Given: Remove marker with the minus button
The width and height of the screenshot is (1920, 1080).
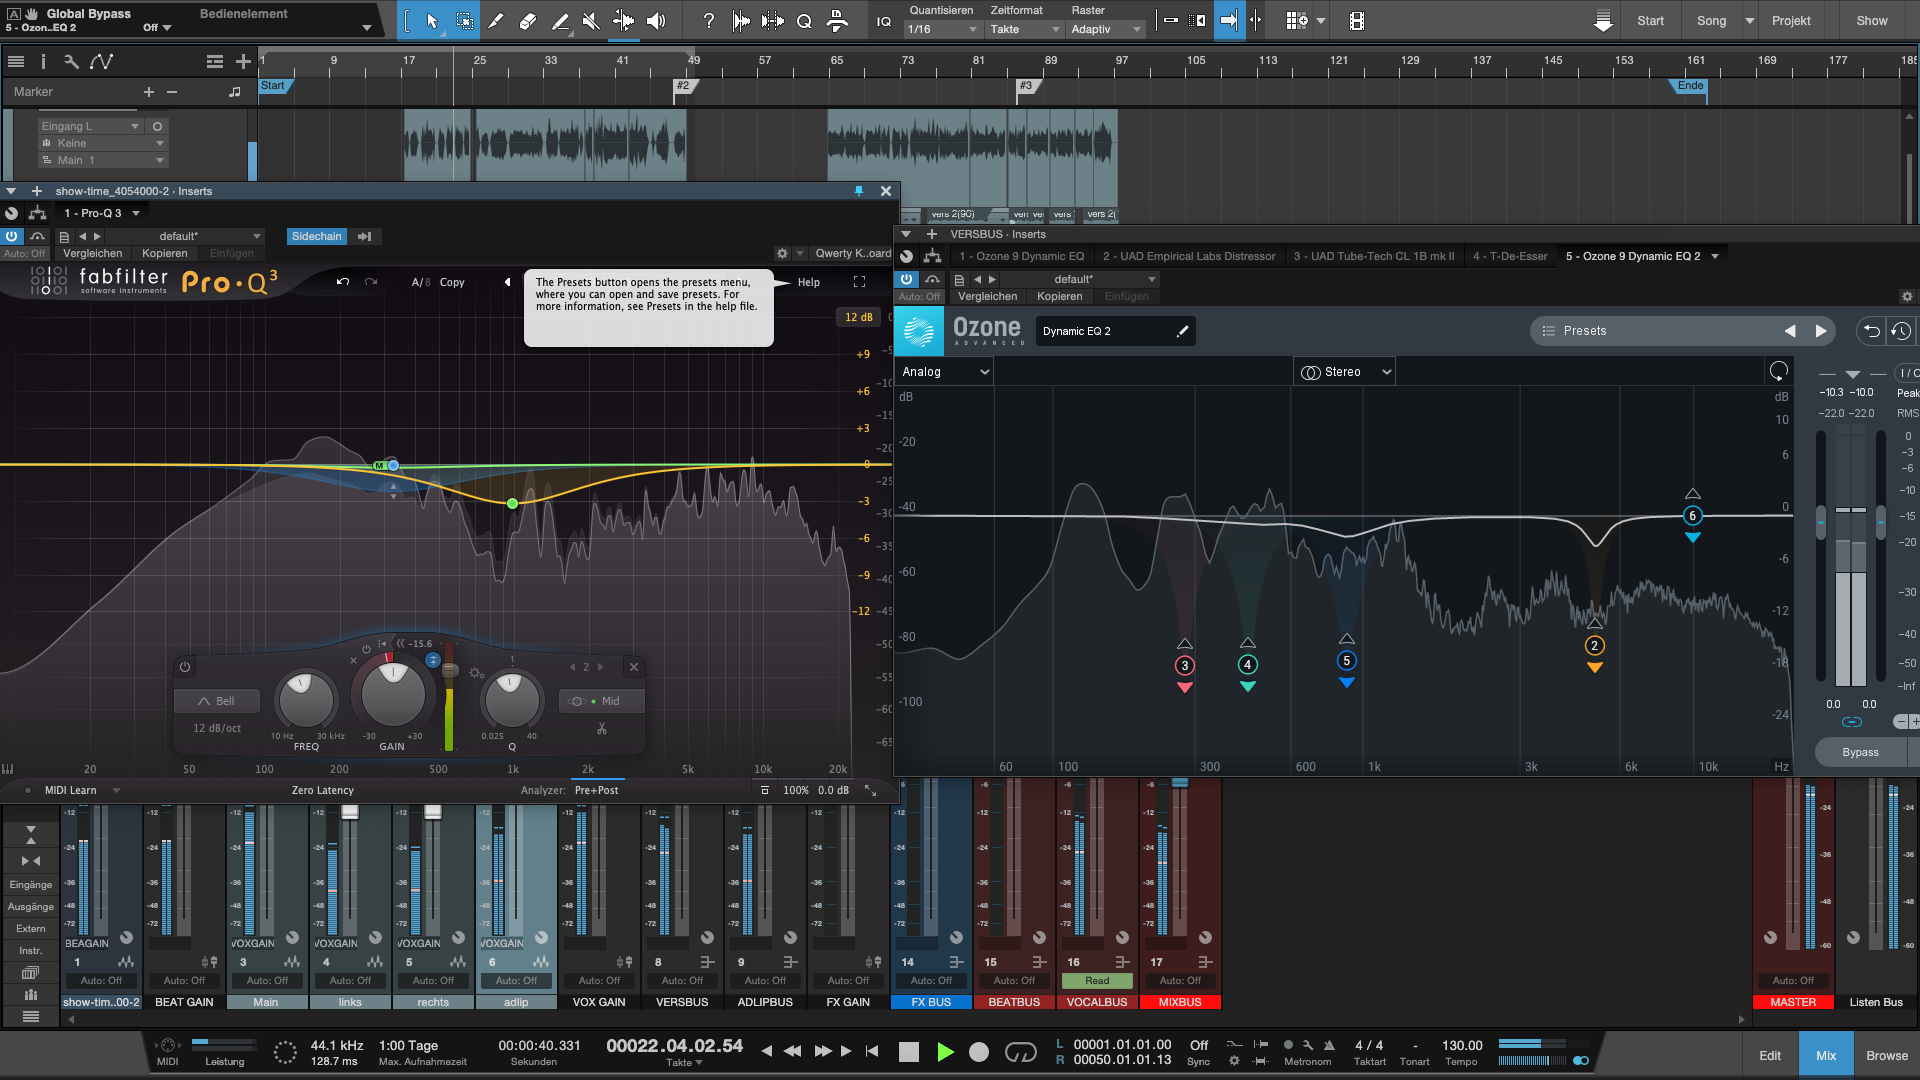Looking at the screenshot, I should click(172, 92).
